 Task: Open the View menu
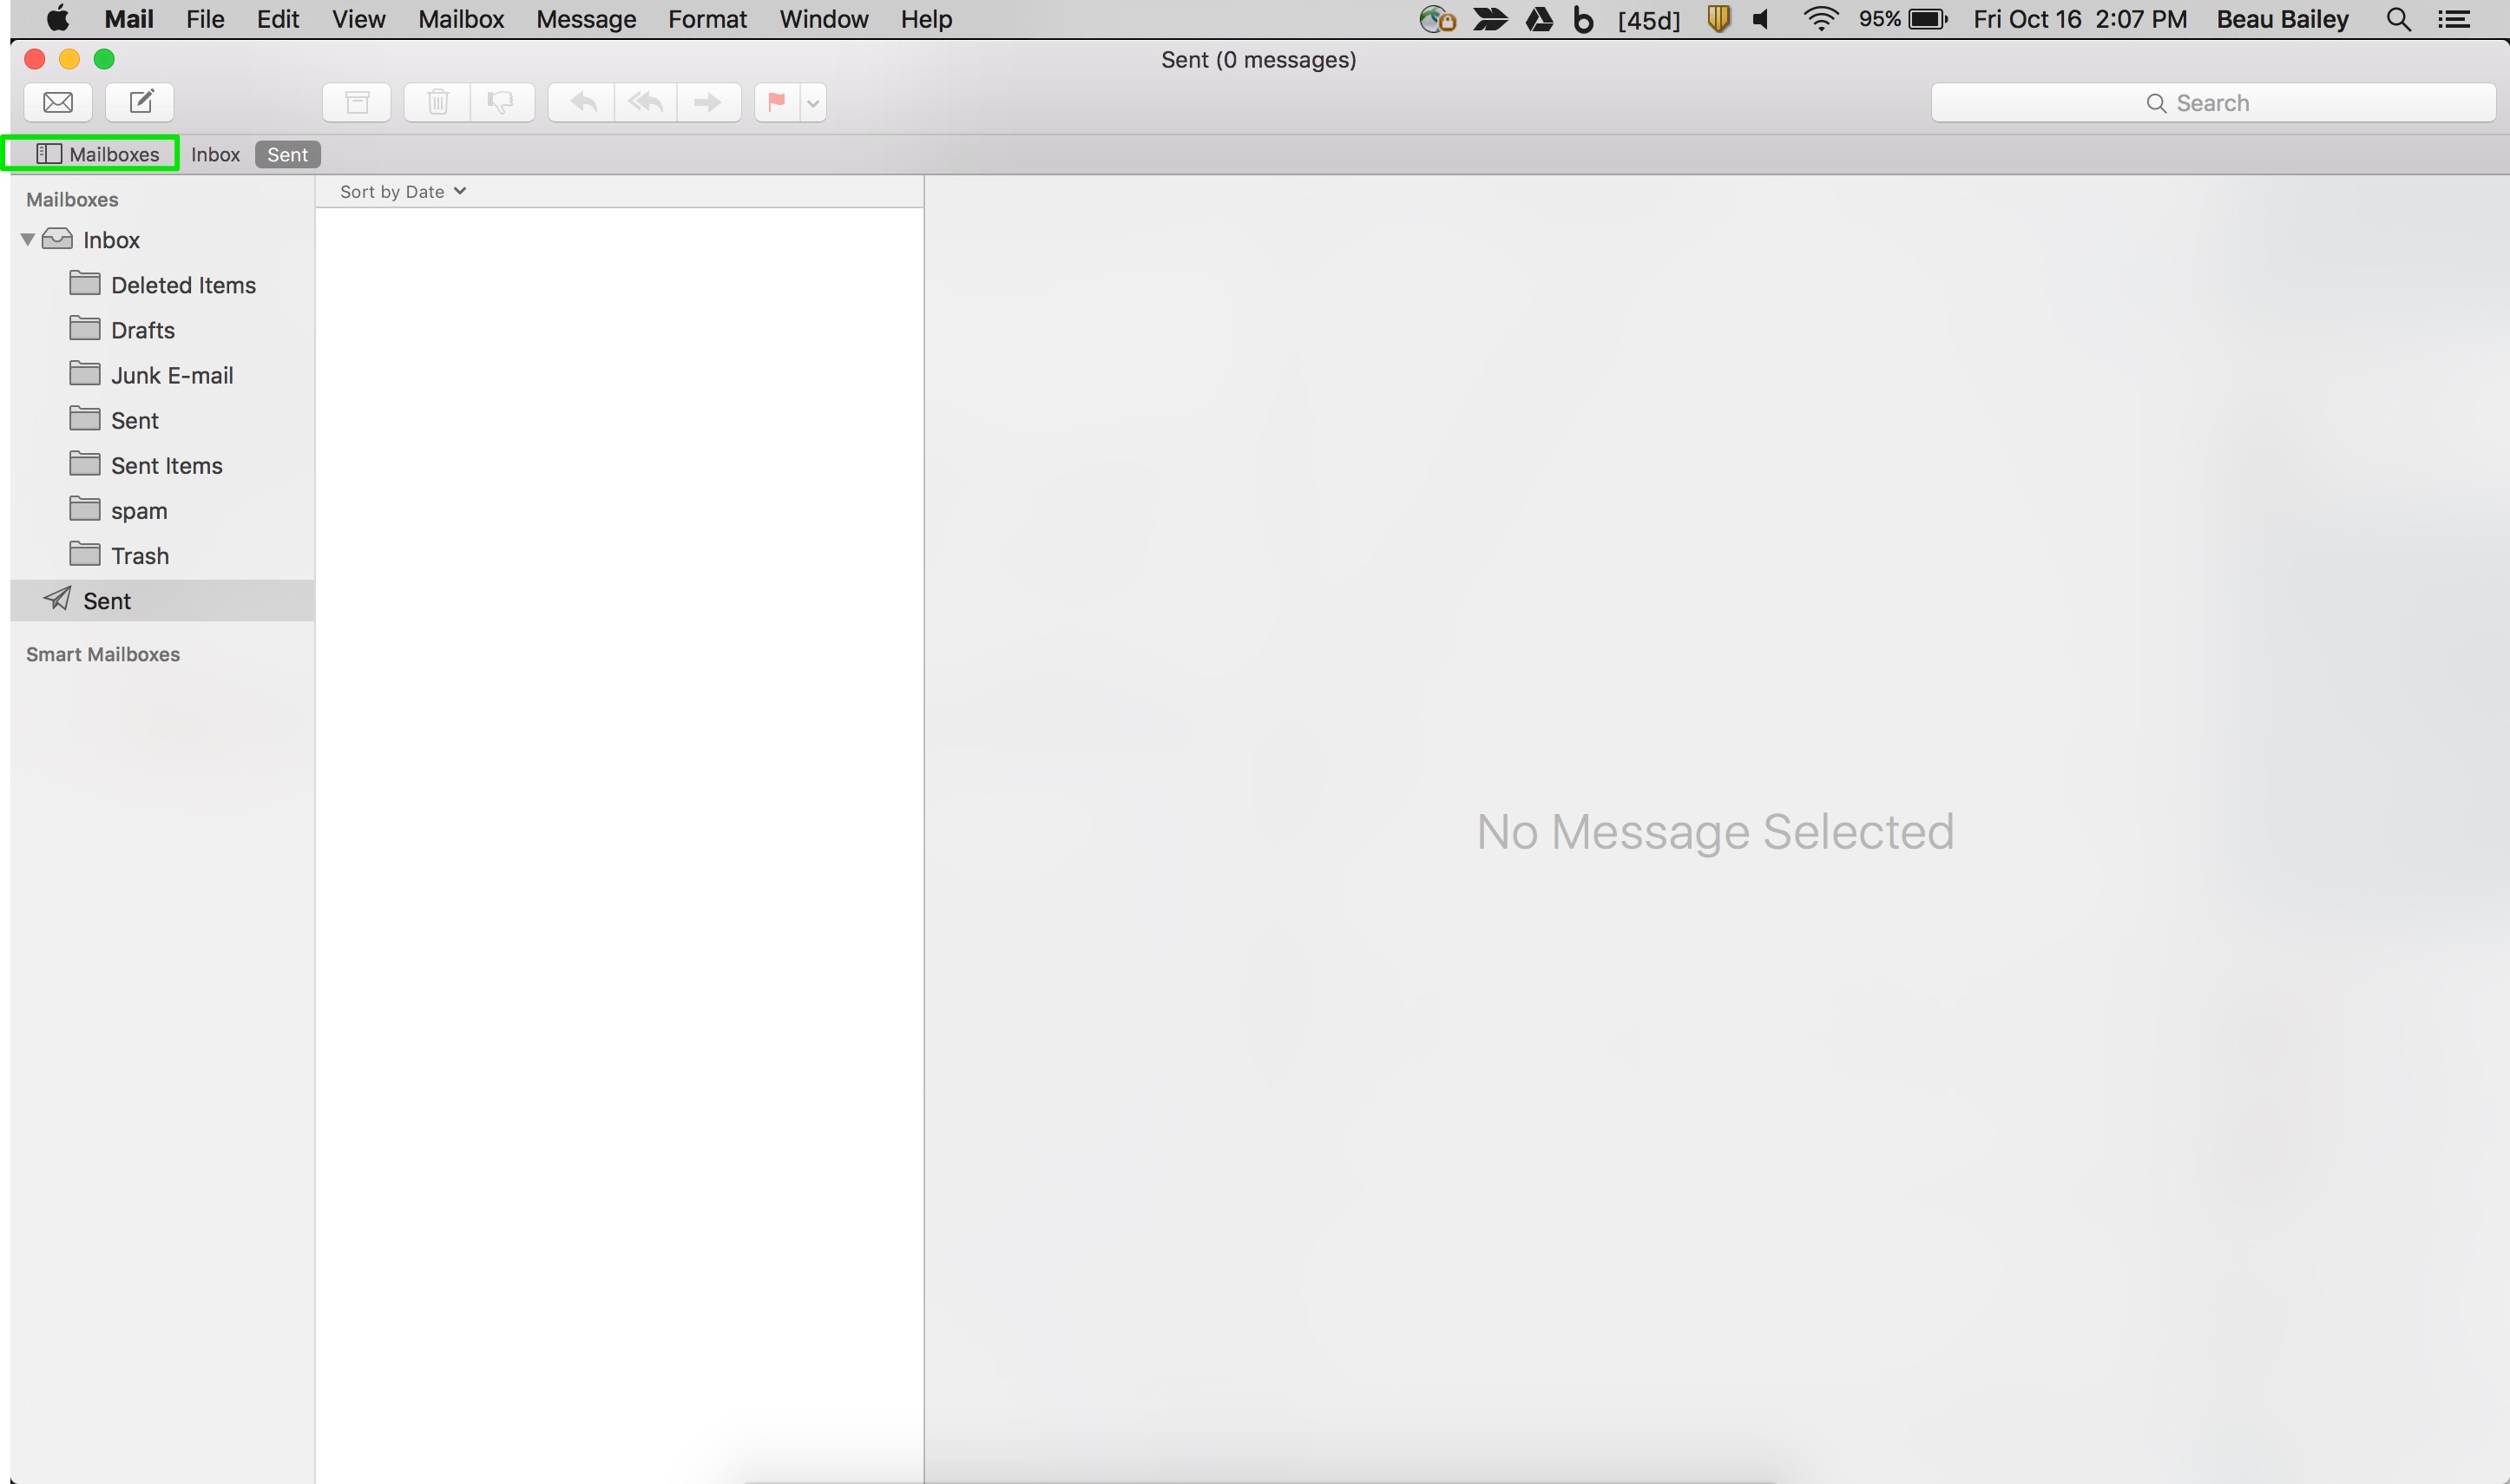tap(359, 19)
